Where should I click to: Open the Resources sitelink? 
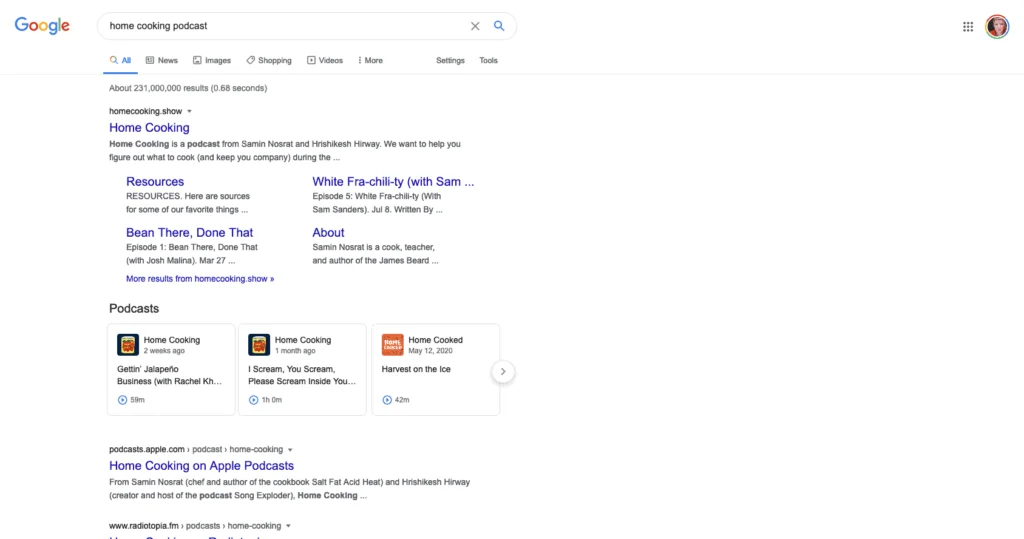point(155,182)
